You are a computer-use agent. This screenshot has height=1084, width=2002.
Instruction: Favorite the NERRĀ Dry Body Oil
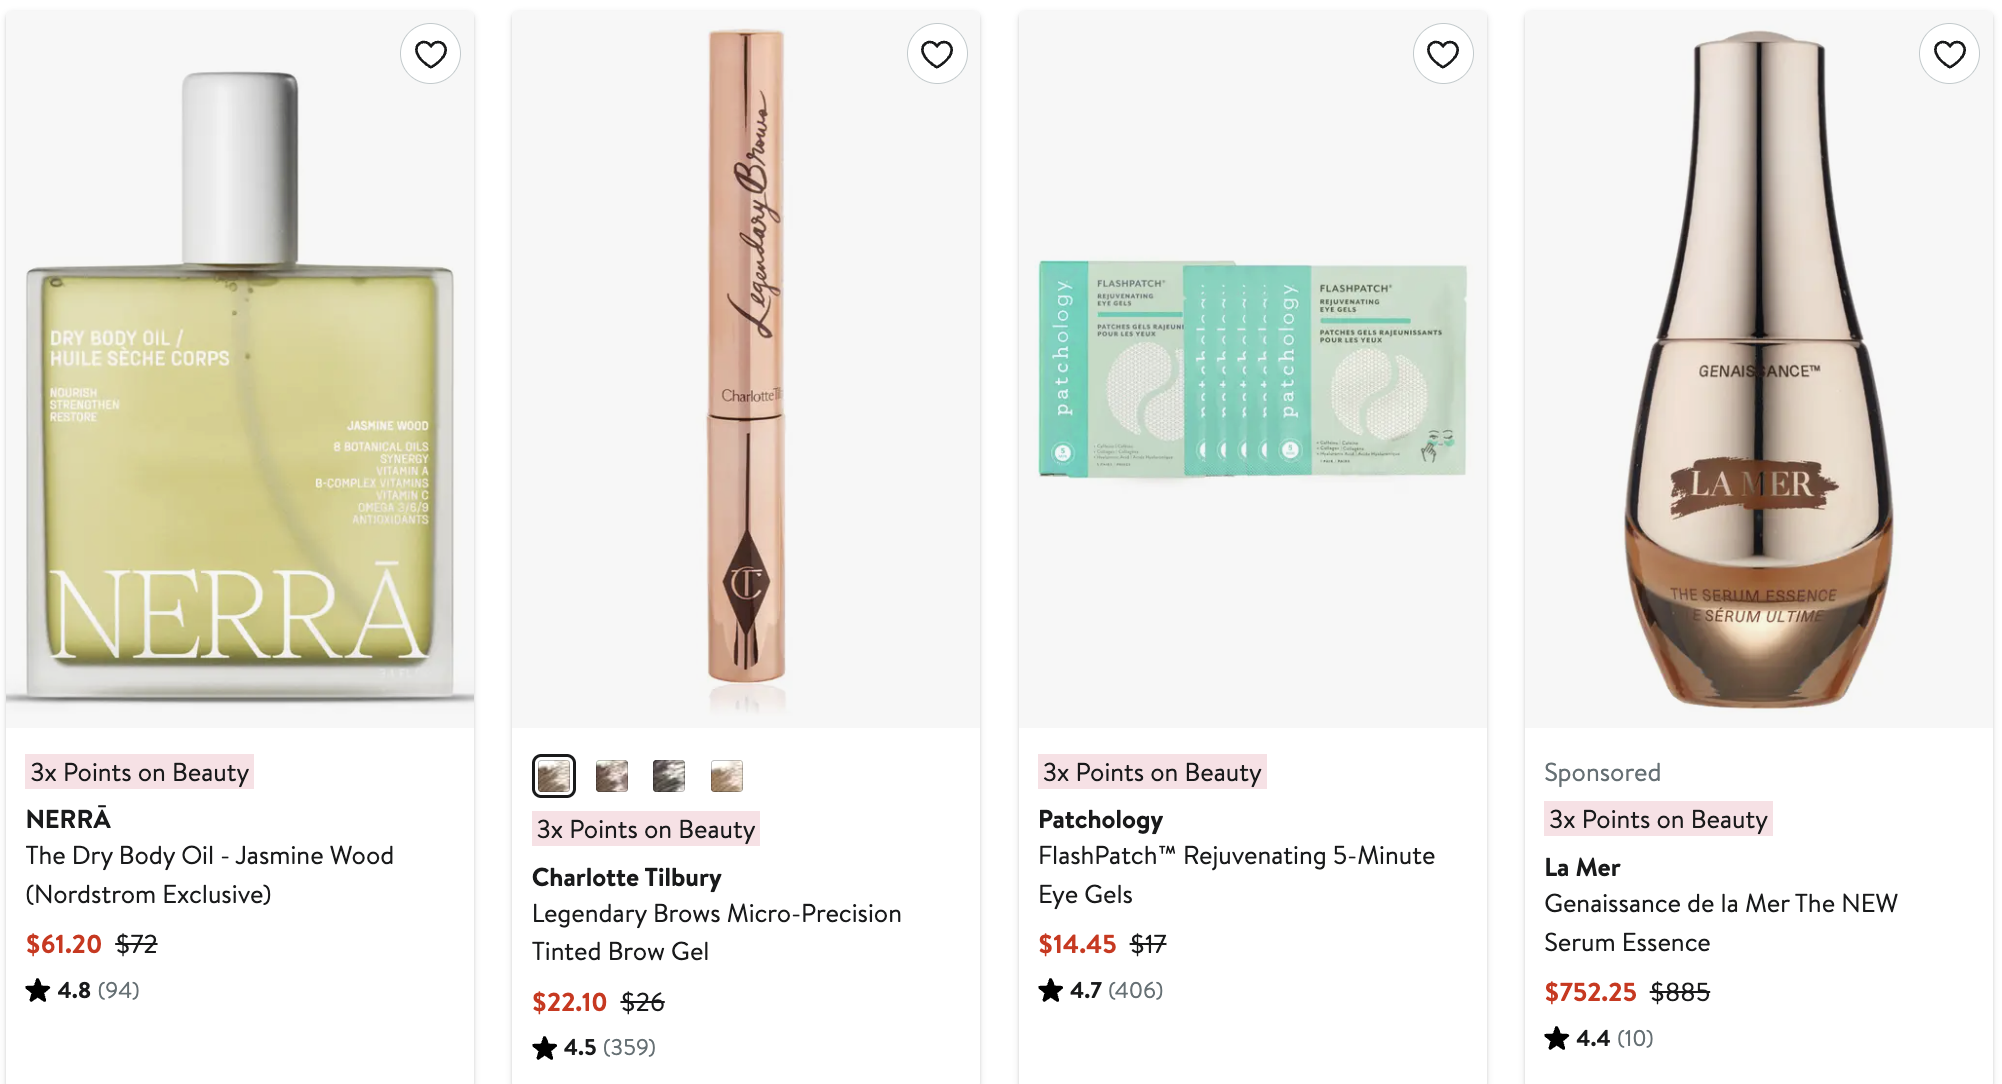tap(430, 54)
